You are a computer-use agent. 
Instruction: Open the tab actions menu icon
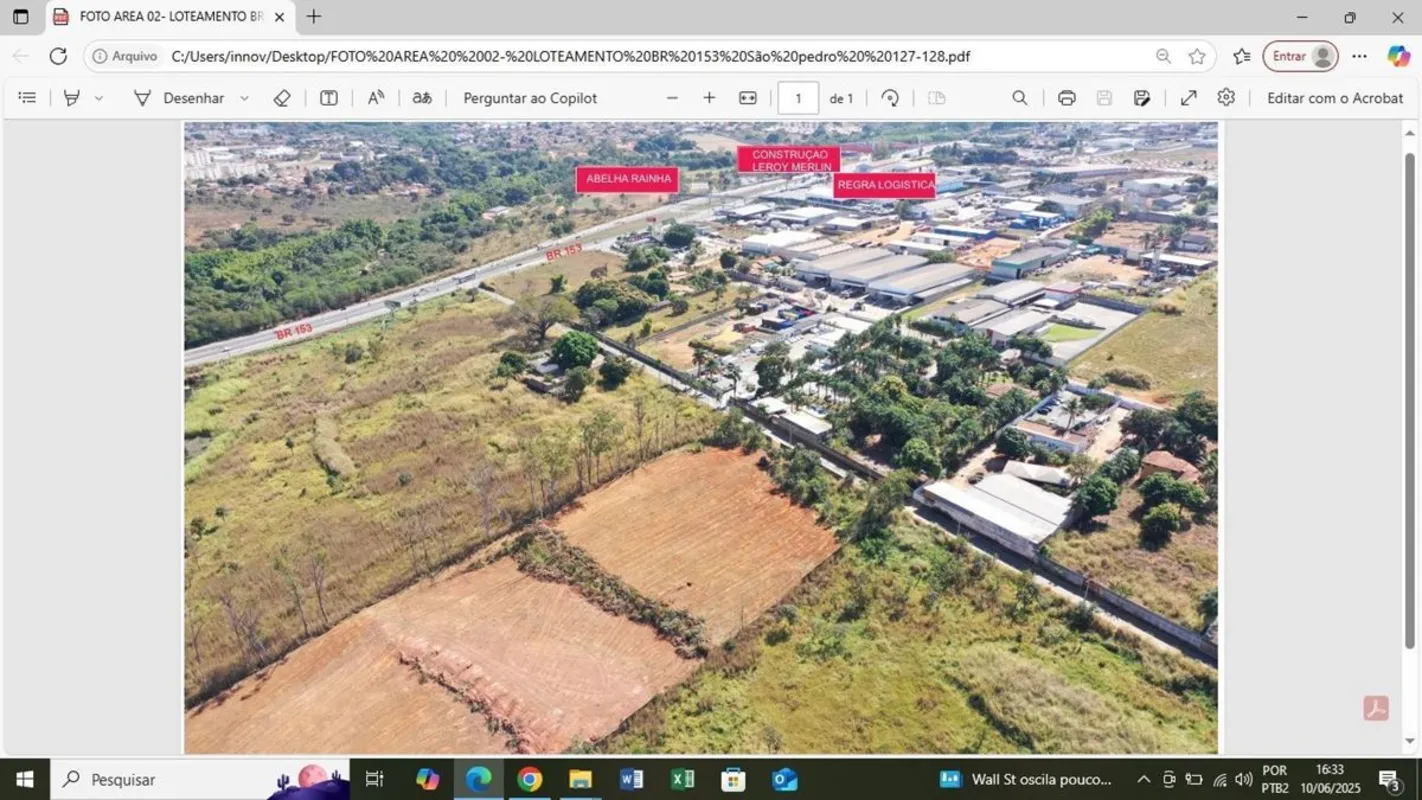click(20, 17)
